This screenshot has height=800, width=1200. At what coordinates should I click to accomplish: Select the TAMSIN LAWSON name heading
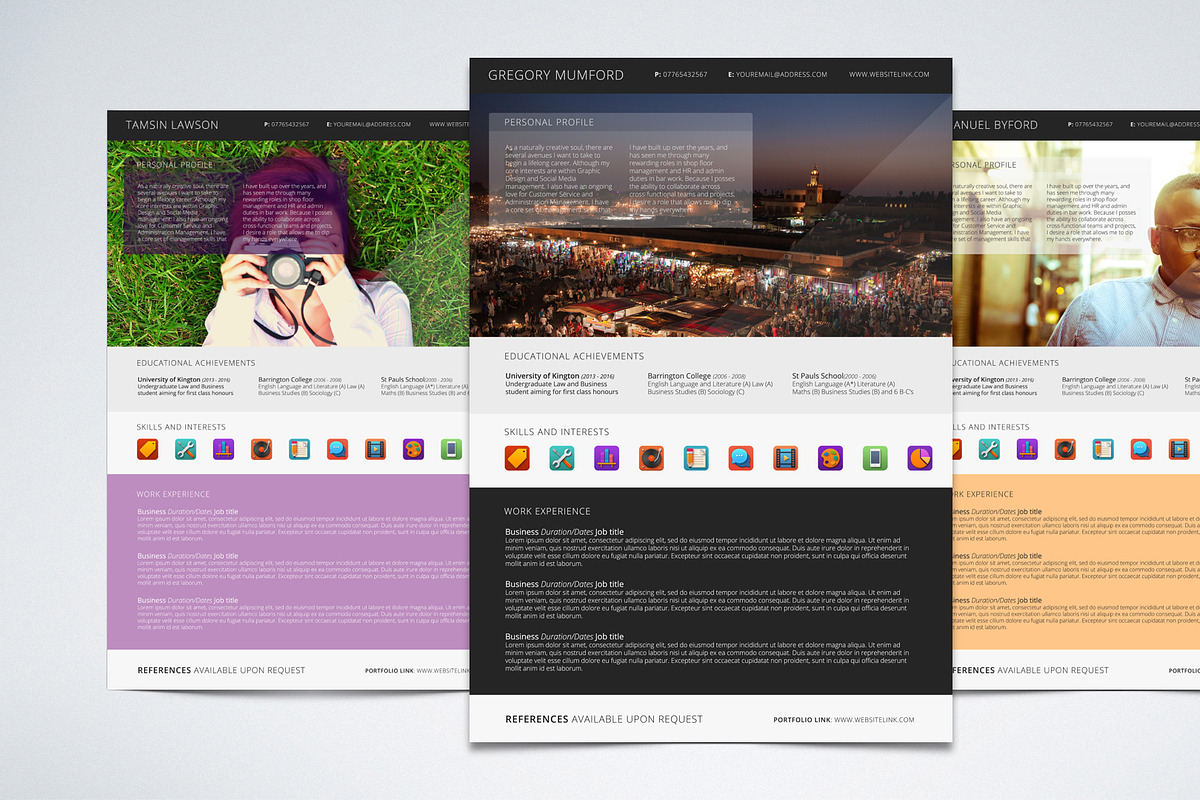pos(172,125)
